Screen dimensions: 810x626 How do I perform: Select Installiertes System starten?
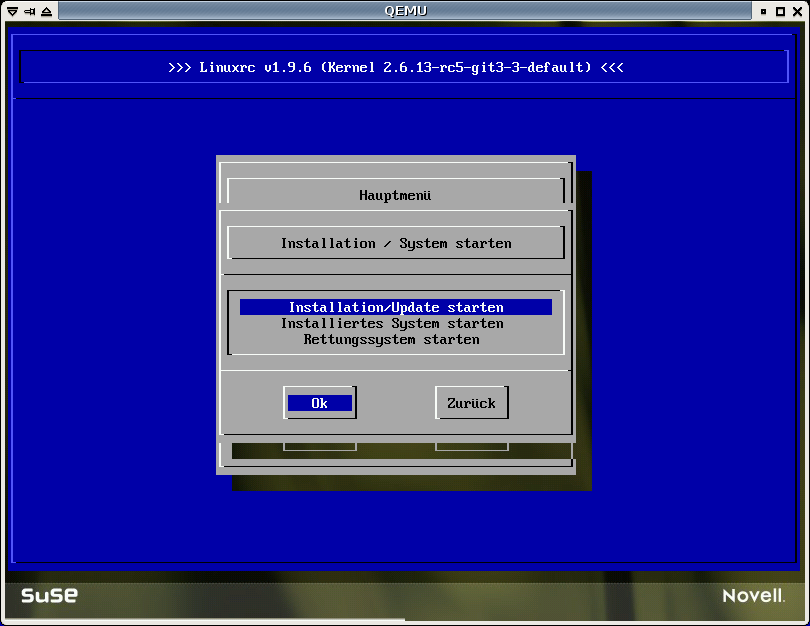click(x=392, y=323)
